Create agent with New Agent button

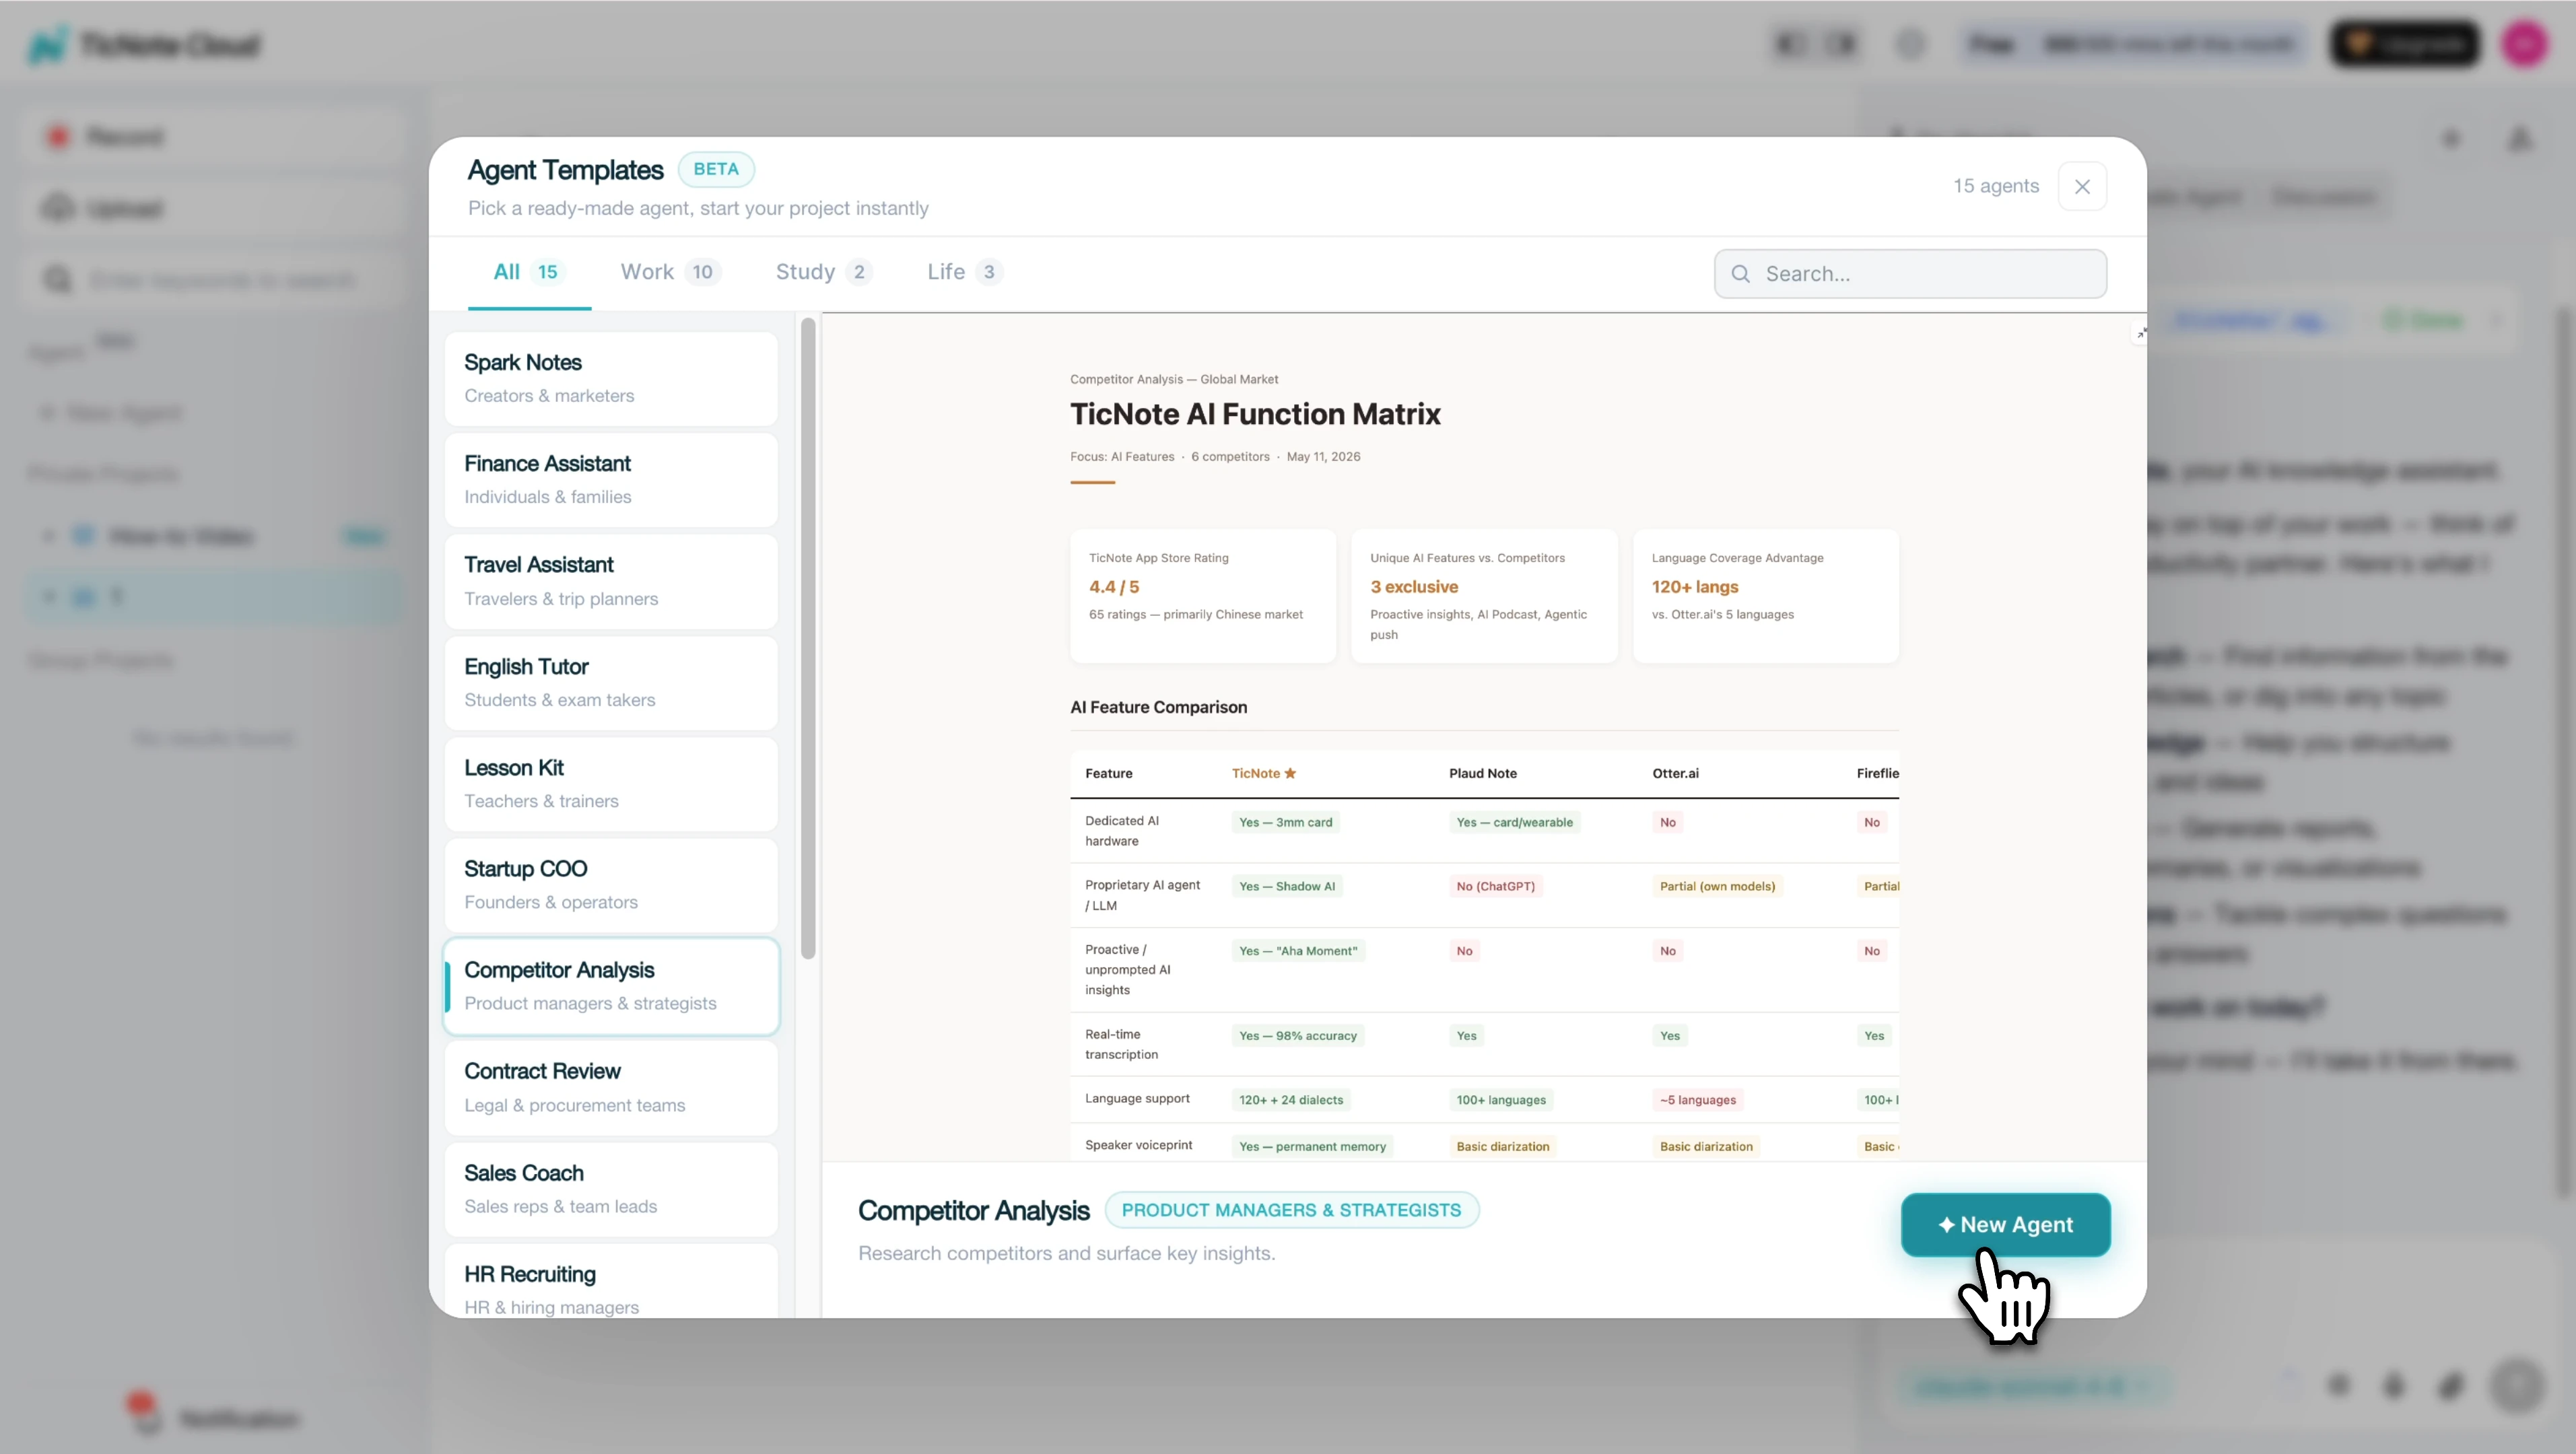[x=2005, y=1224]
